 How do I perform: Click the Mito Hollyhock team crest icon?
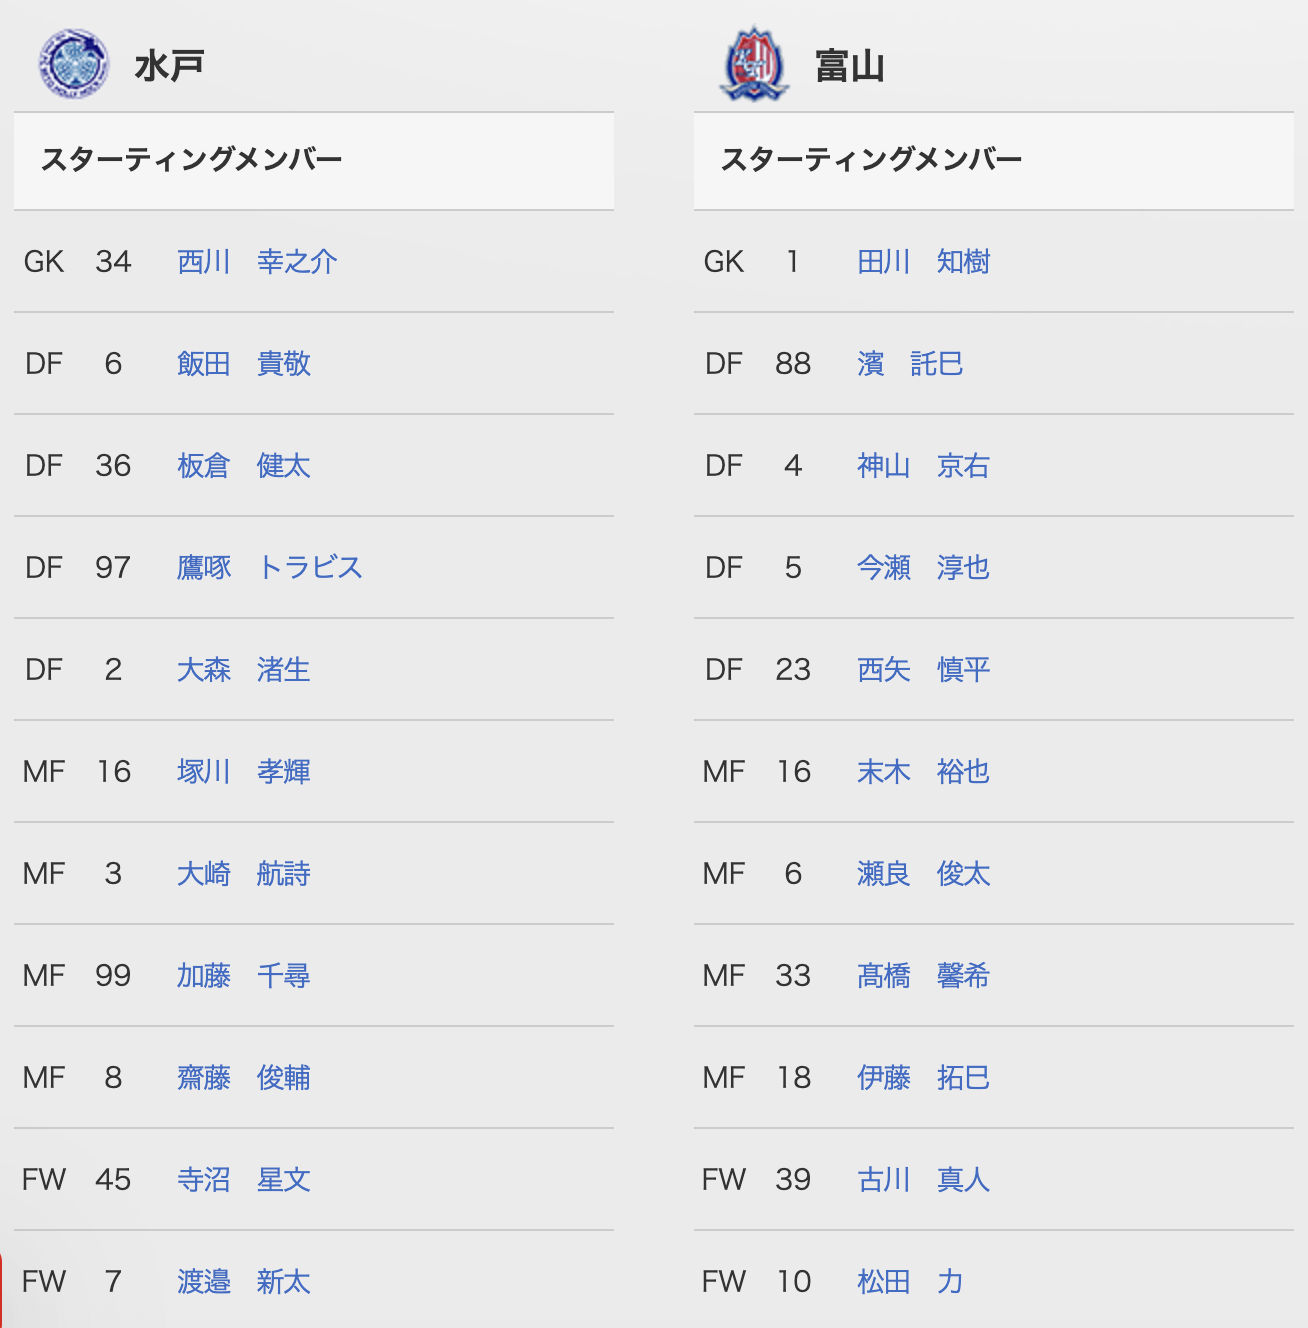point(73,64)
